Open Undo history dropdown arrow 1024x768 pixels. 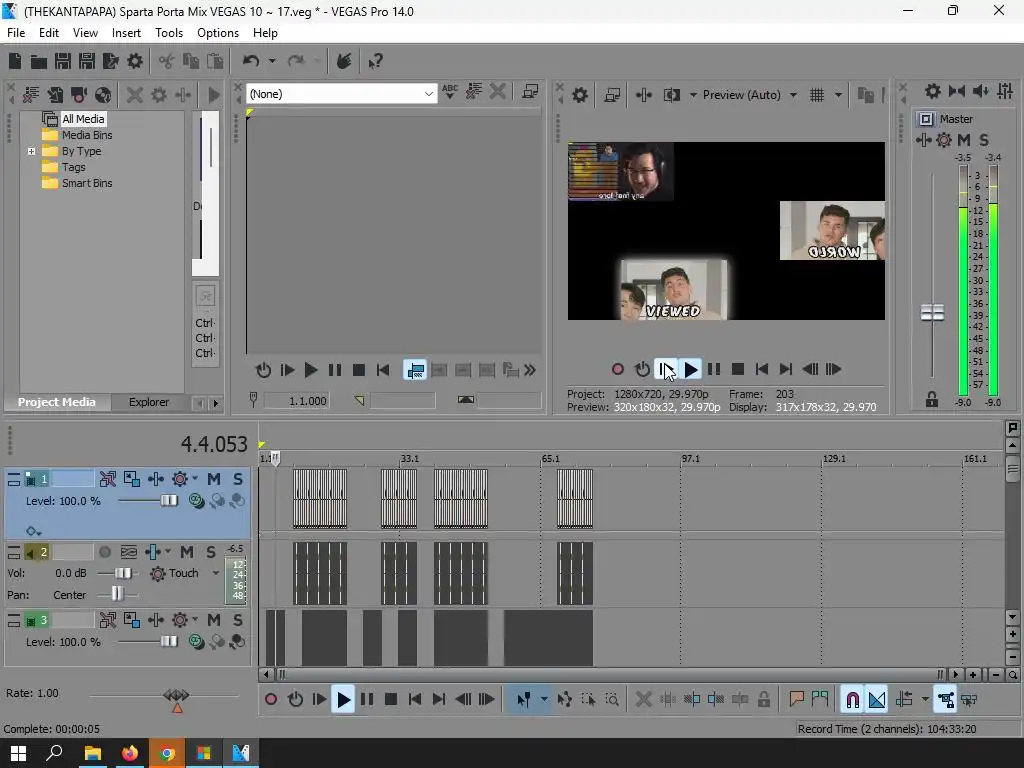point(272,61)
